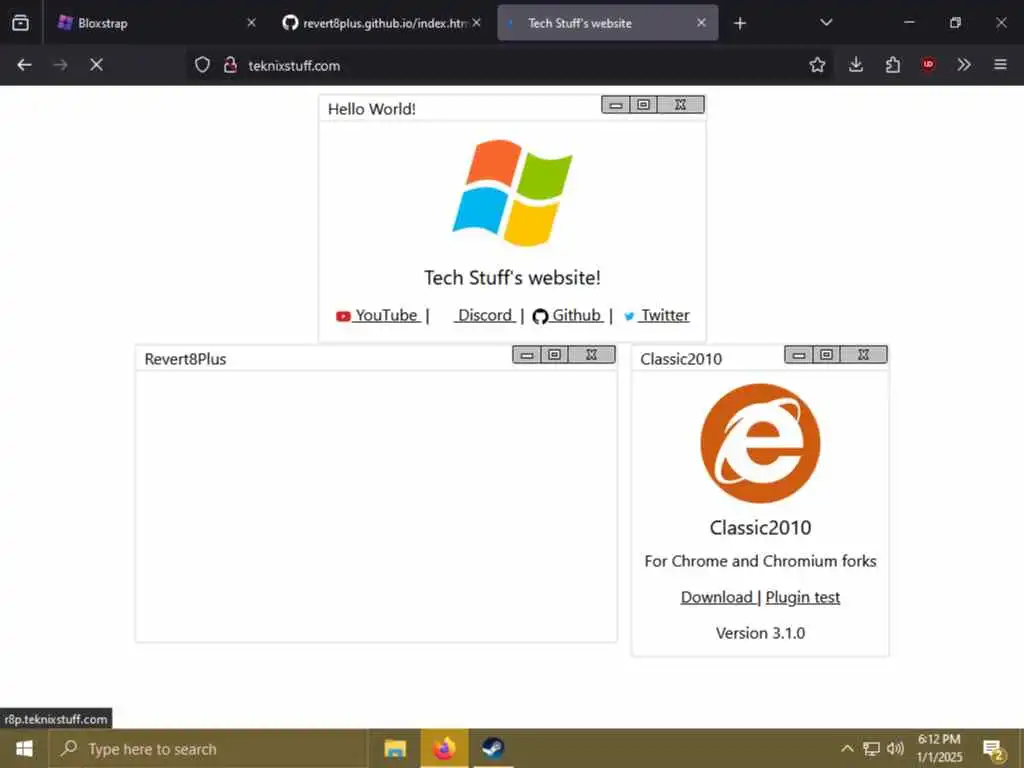
Task: Maximize the Hello World! window
Action: coord(643,104)
